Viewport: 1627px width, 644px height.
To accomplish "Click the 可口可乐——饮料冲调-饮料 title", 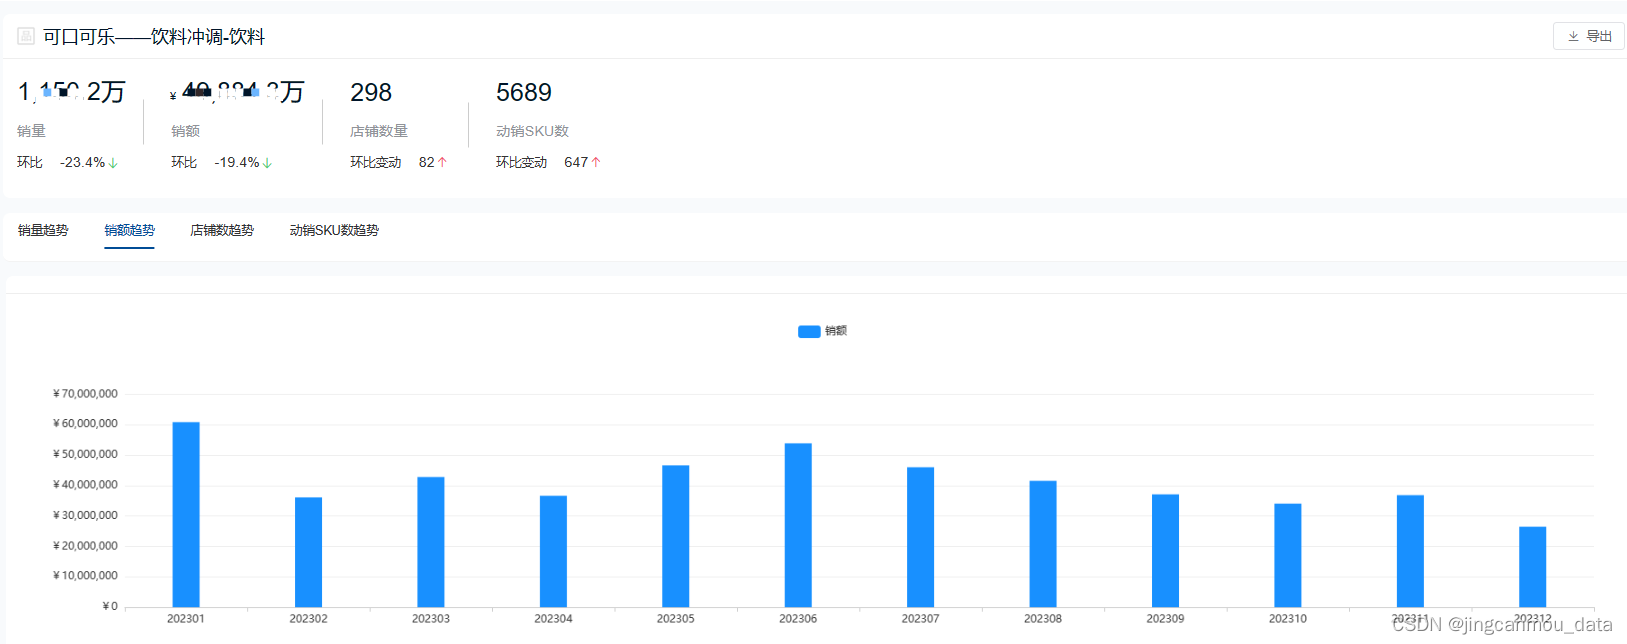I will click(x=154, y=37).
